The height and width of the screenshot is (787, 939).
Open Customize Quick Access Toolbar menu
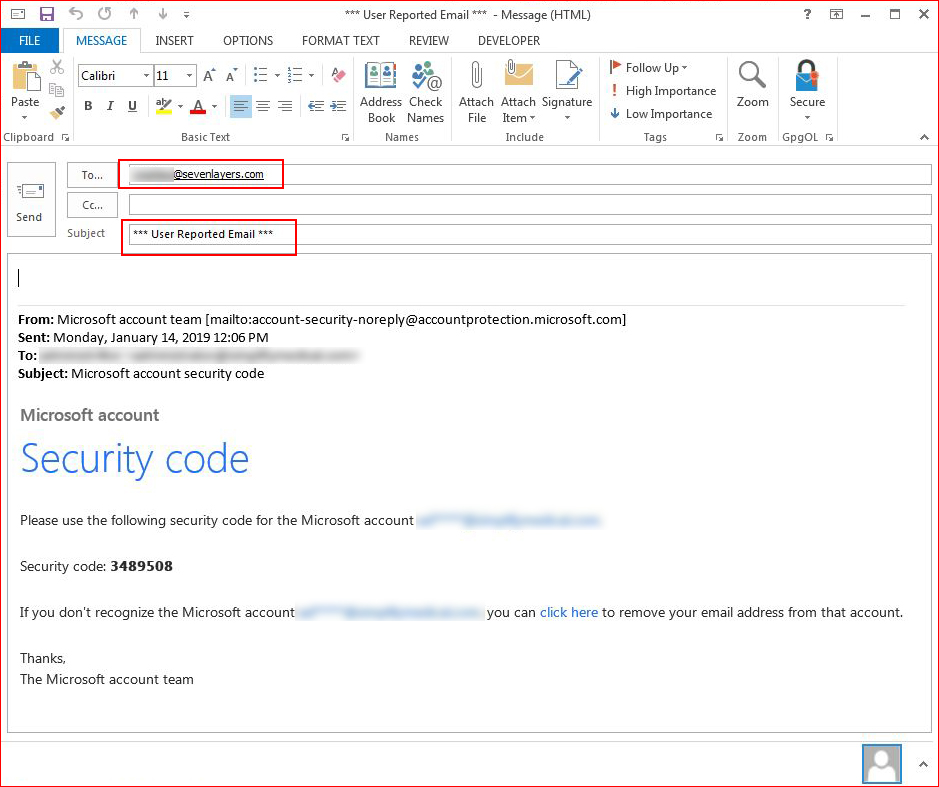(x=186, y=14)
